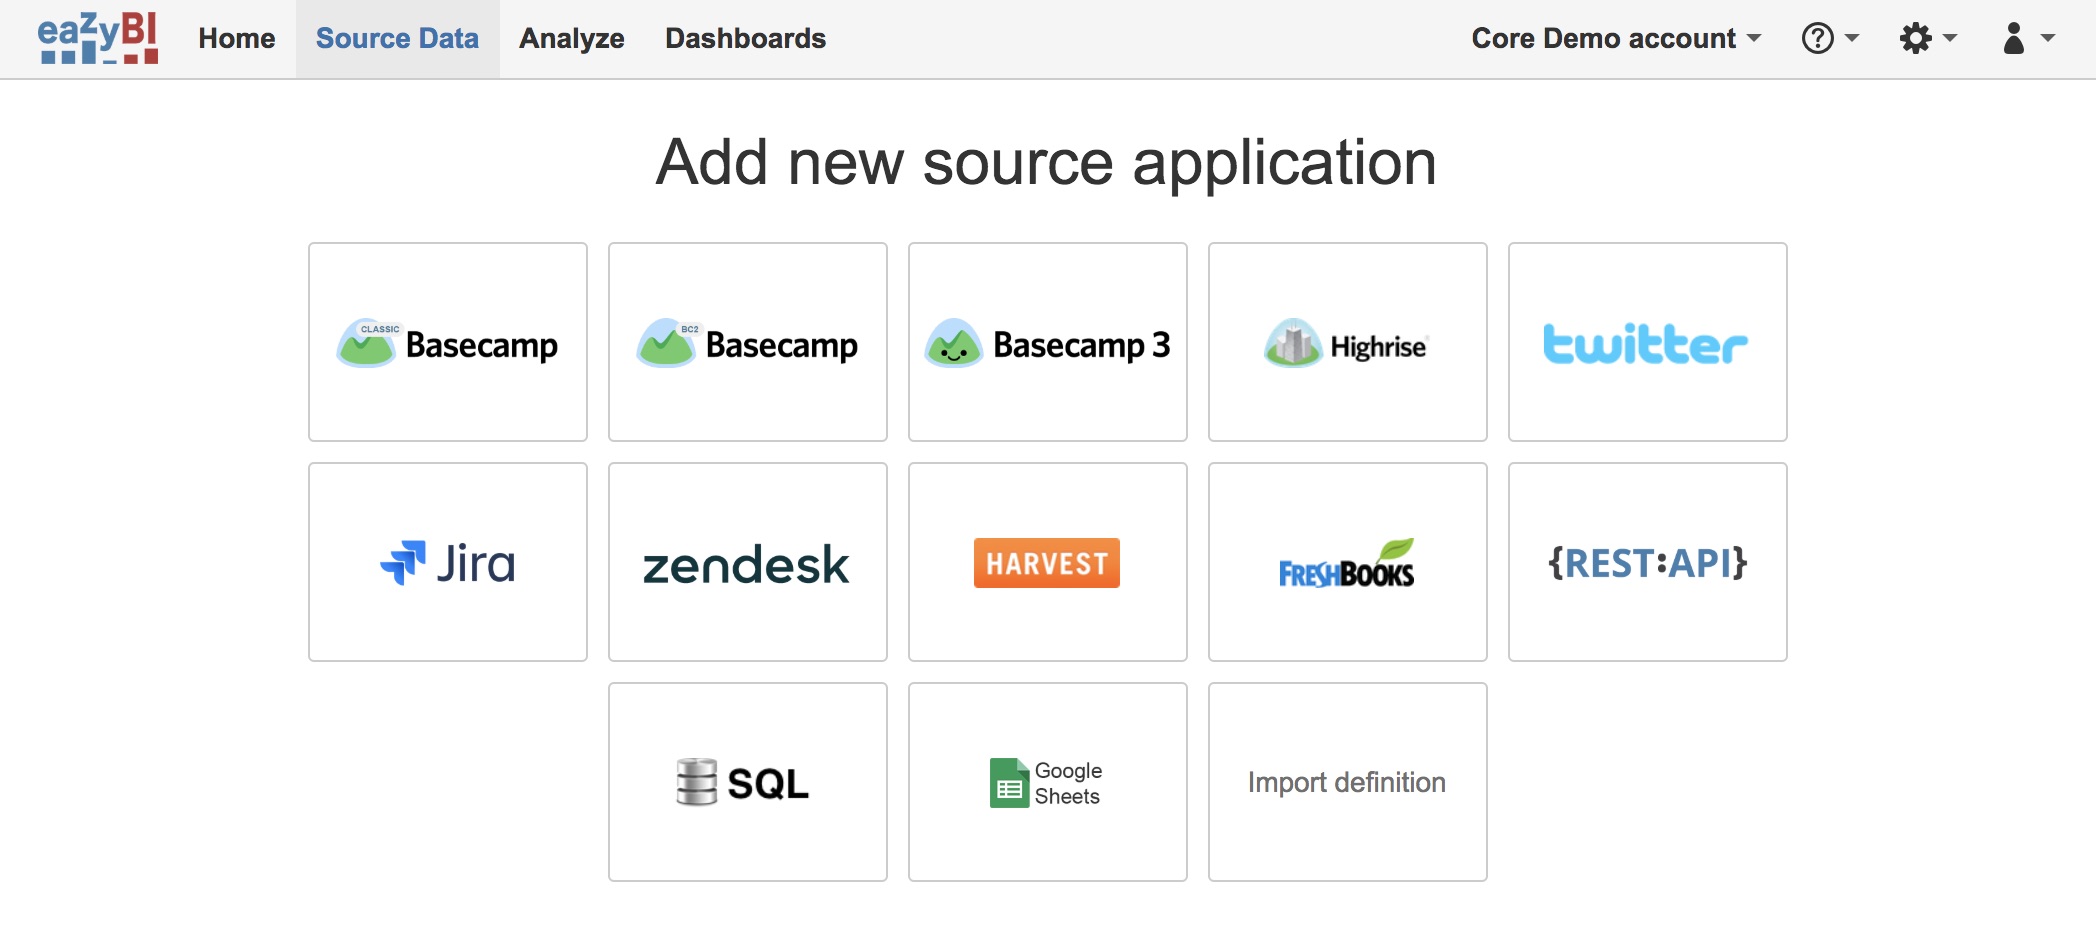Screen dimensions: 2096x928
Task: Pick the Jira source application
Action: tap(448, 562)
